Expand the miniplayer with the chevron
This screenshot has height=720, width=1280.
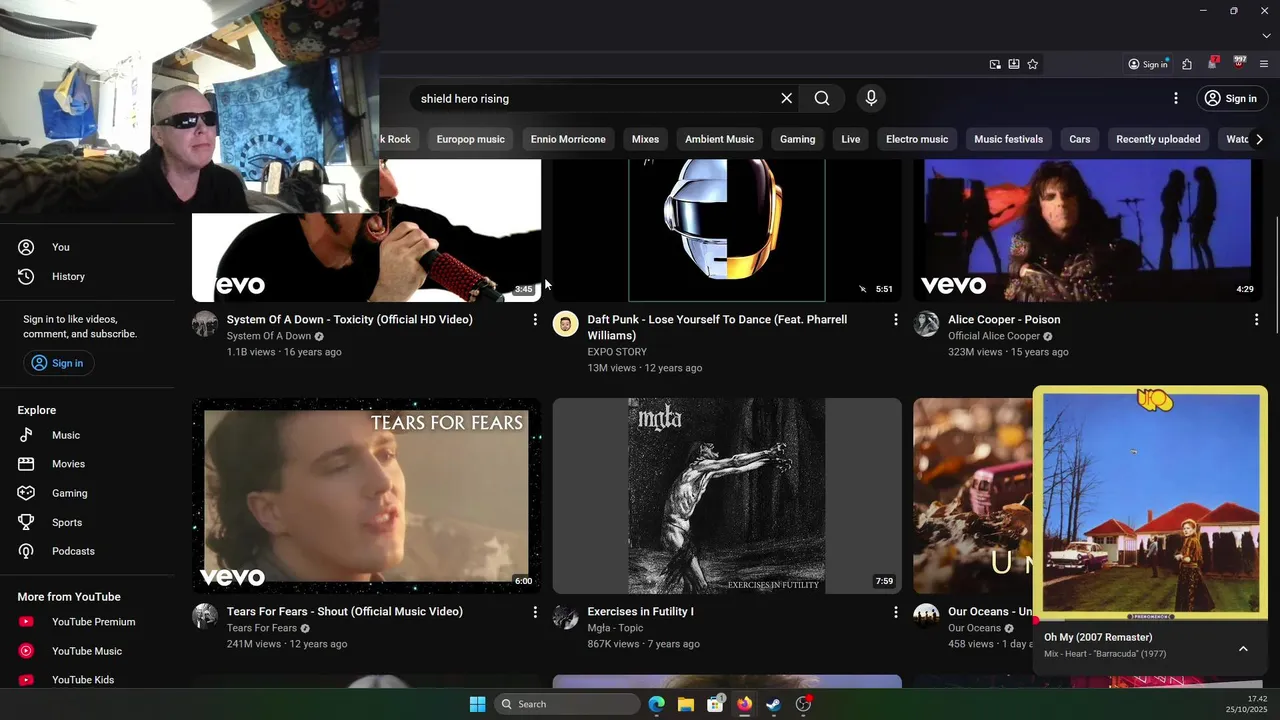click(x=1243, y=649)
